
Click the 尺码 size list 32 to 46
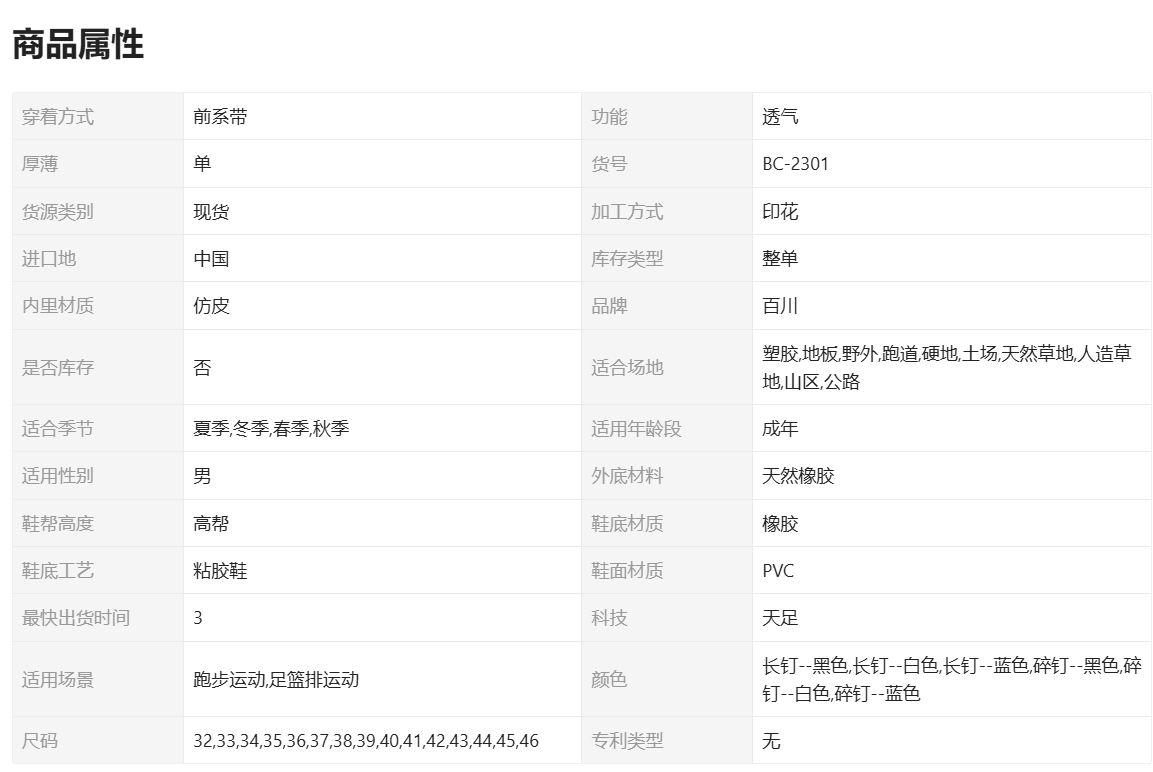coord(366,741)
